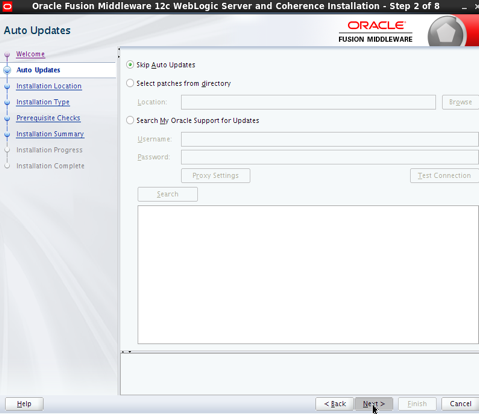Open Proxy Settings
This screenshot has width=479, height=414.
point(216,175)
